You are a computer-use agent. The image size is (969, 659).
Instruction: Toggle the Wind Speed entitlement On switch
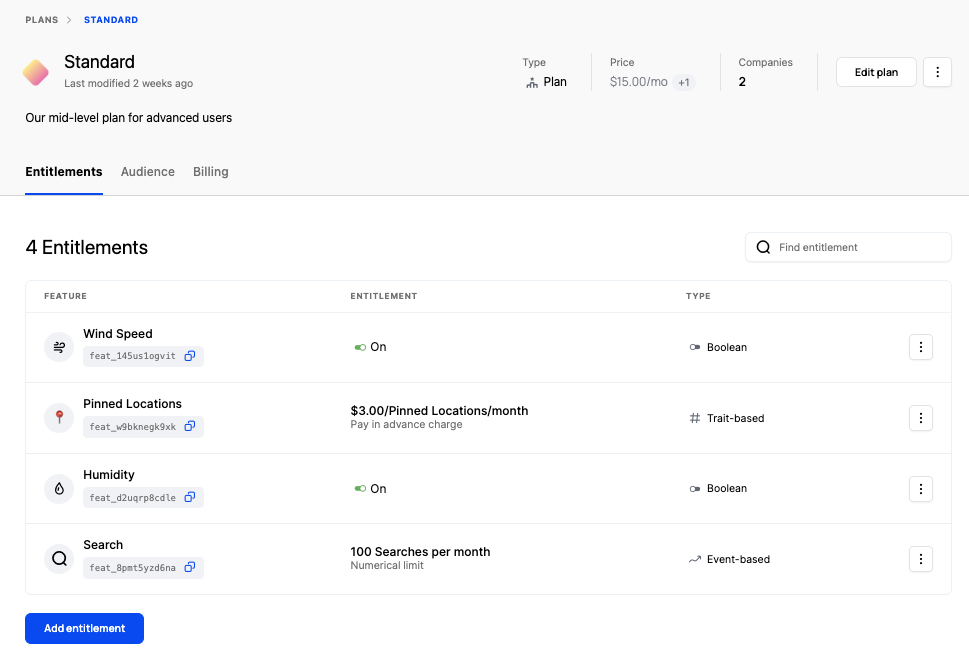pyautogui.click(x=360, y=347)
